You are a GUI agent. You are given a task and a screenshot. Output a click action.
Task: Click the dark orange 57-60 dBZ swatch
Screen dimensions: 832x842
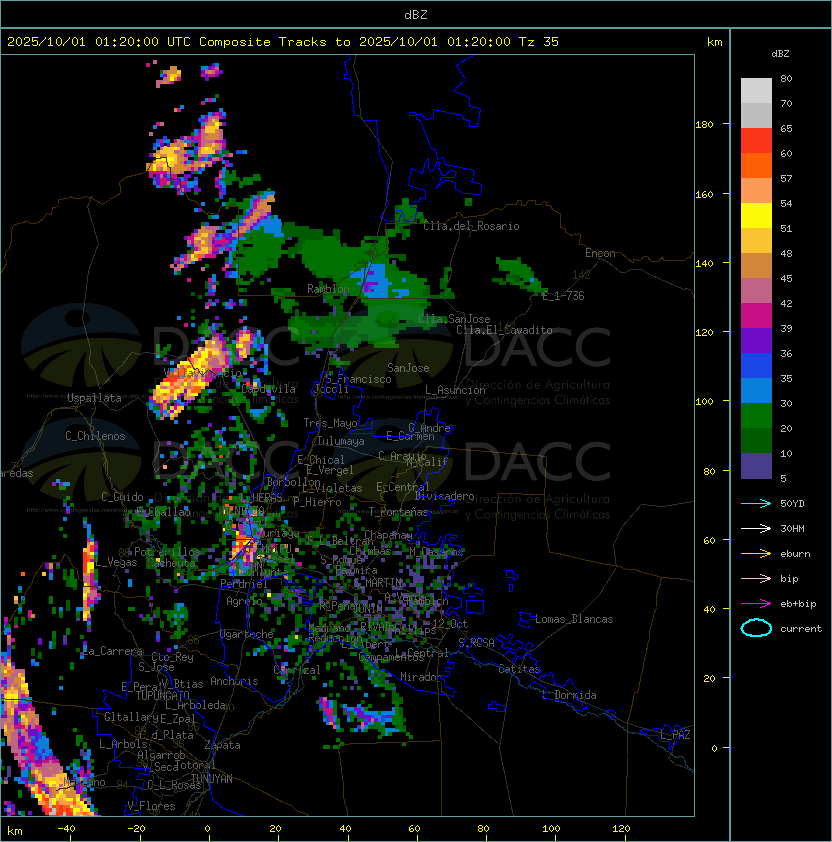(756, 165)
